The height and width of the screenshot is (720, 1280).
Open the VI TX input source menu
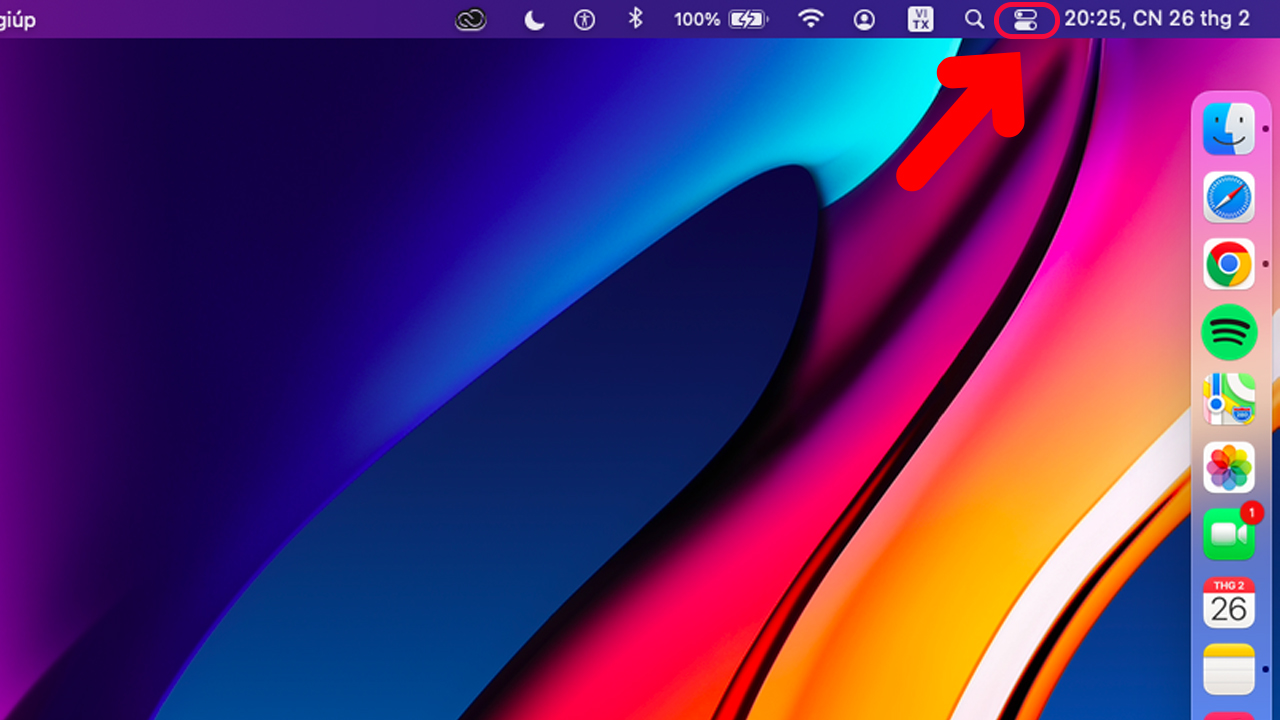click(920, 19)
